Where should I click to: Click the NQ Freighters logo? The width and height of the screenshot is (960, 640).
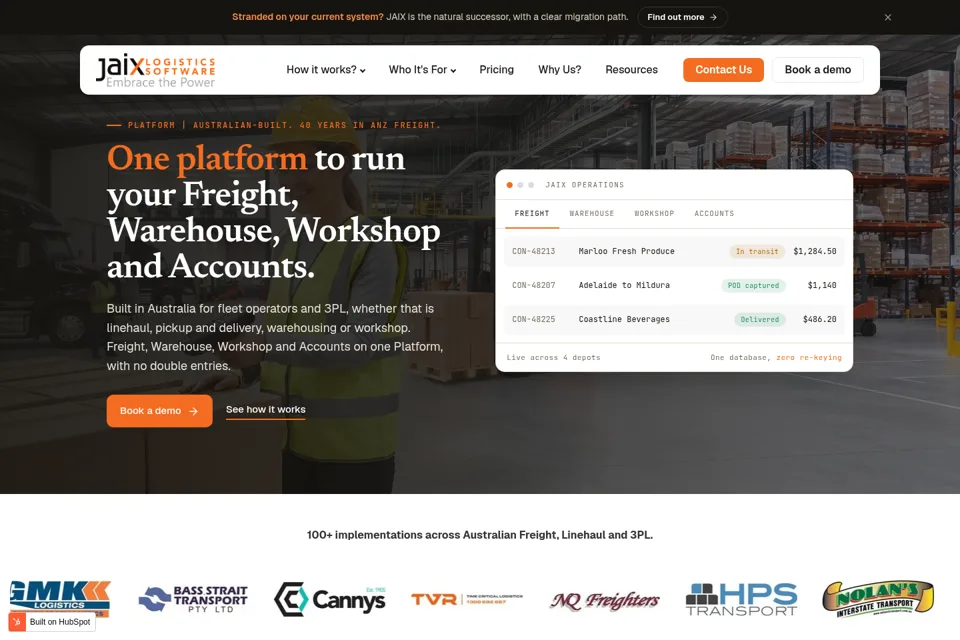(604, 601)
